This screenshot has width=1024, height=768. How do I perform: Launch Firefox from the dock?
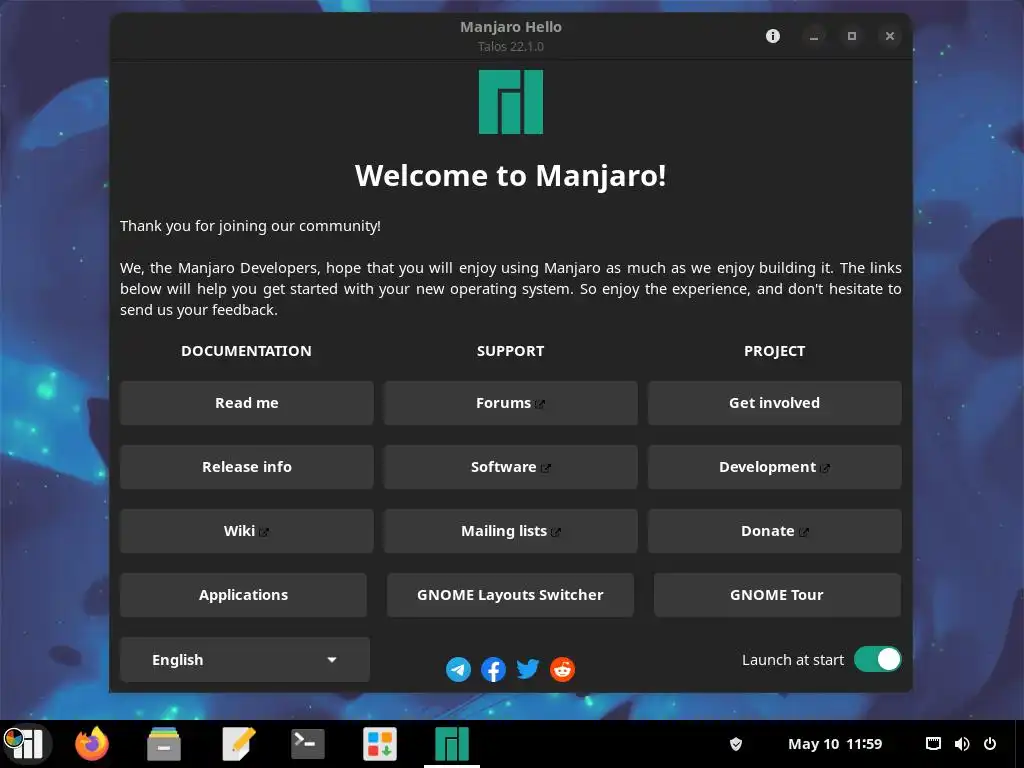(x=92, y=744)
